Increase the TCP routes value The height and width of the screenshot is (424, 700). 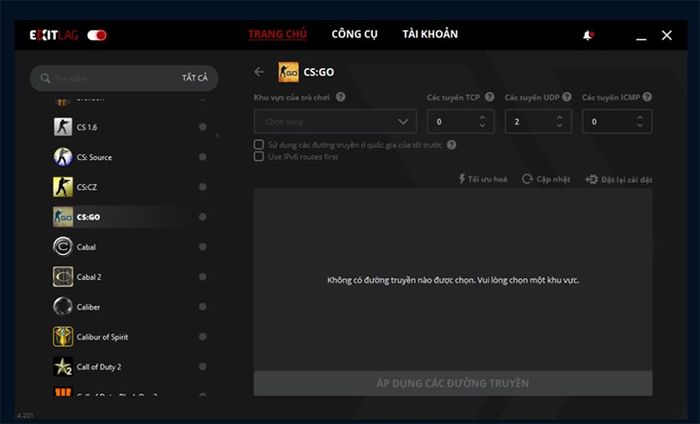point(482,118)
